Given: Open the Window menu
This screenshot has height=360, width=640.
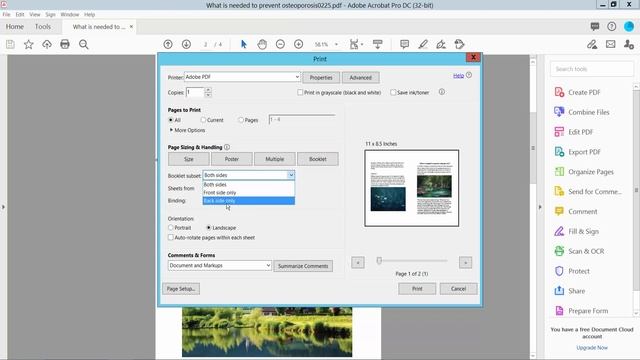Looking at the screenshot, I should pyautogui.click(x=70, y=14).
